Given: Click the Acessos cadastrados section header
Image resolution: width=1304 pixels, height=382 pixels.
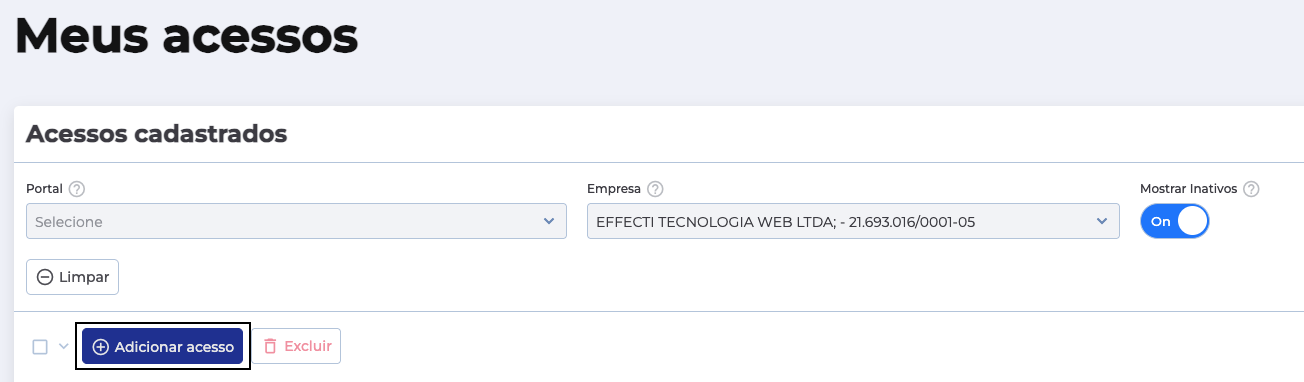Looking at the screenshot, I should click(157, 134).
